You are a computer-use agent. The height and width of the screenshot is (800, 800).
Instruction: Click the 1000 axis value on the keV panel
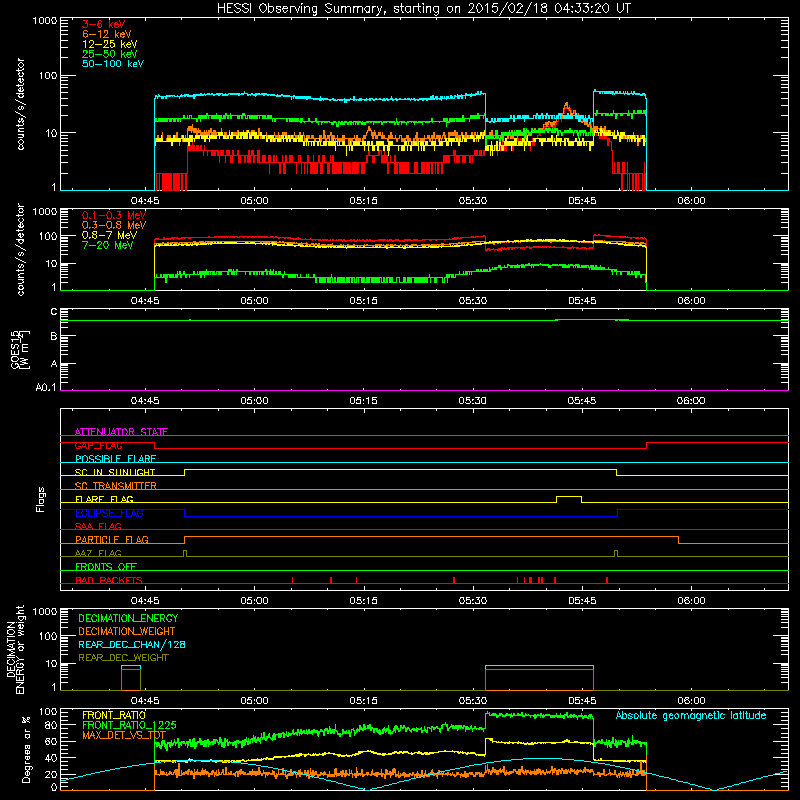click(x=45, y=21)
